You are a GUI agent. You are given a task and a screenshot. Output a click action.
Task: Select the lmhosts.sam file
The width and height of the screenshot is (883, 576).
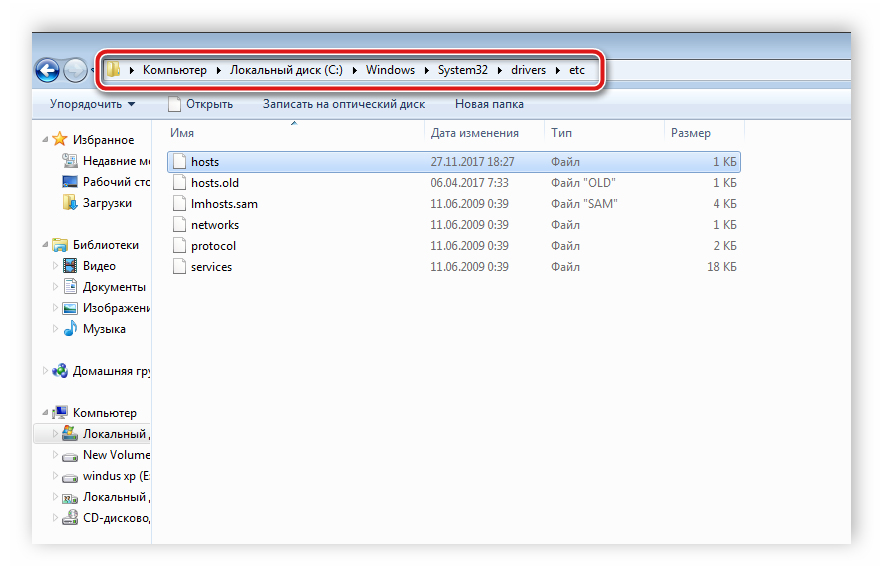(224, 204)
